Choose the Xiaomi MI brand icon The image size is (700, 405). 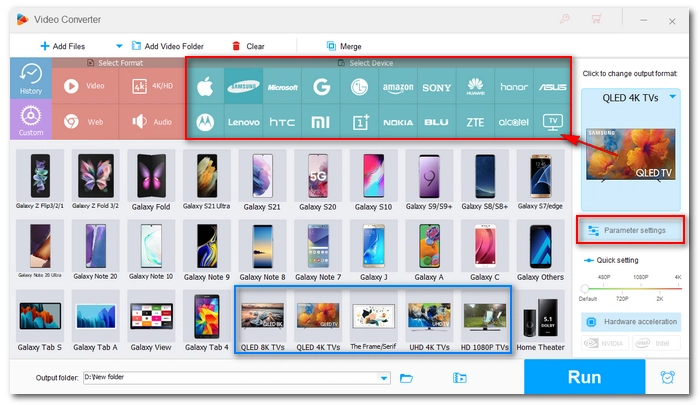(x=321, y=121)
